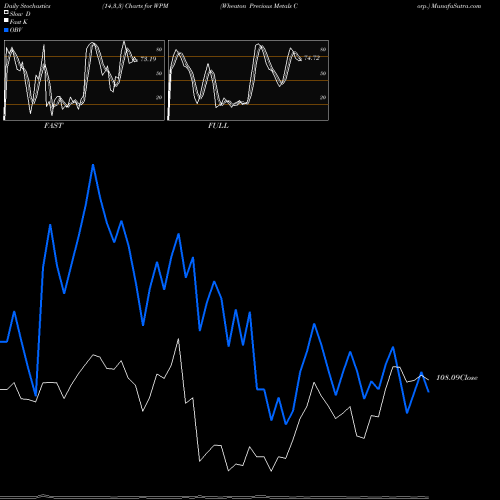This screenshot has width=500, height=500.
Task: Click the 'Fast K' legend label
Action: point(19,22)
